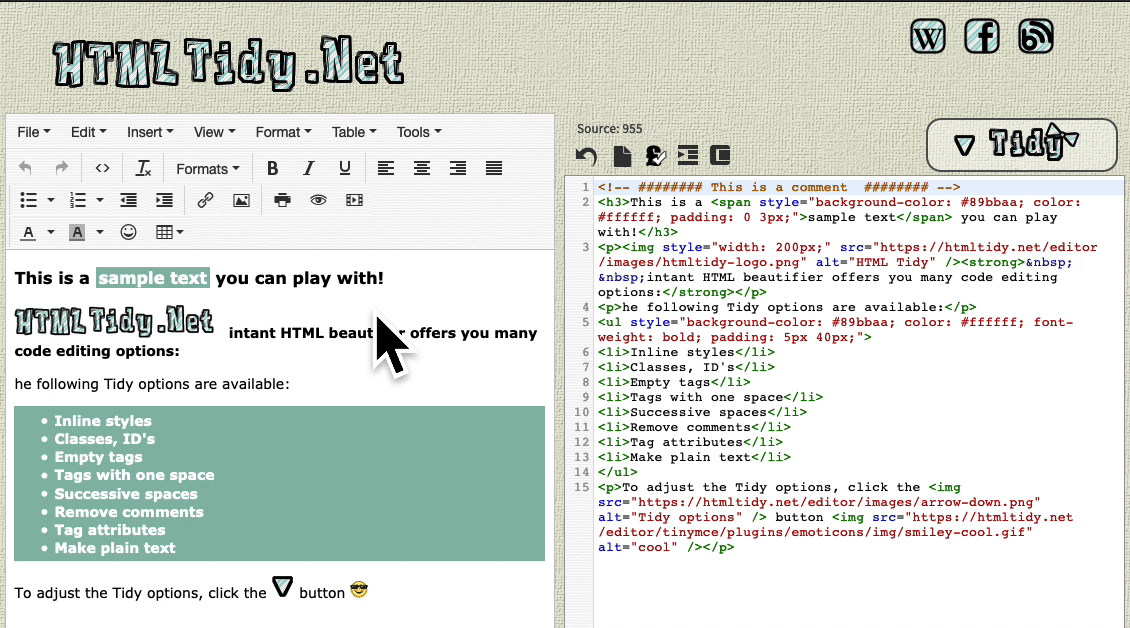Viewport: 1130px width, 628px height.
Task: Toggle bold formatting
Action: tap(272, 169)
